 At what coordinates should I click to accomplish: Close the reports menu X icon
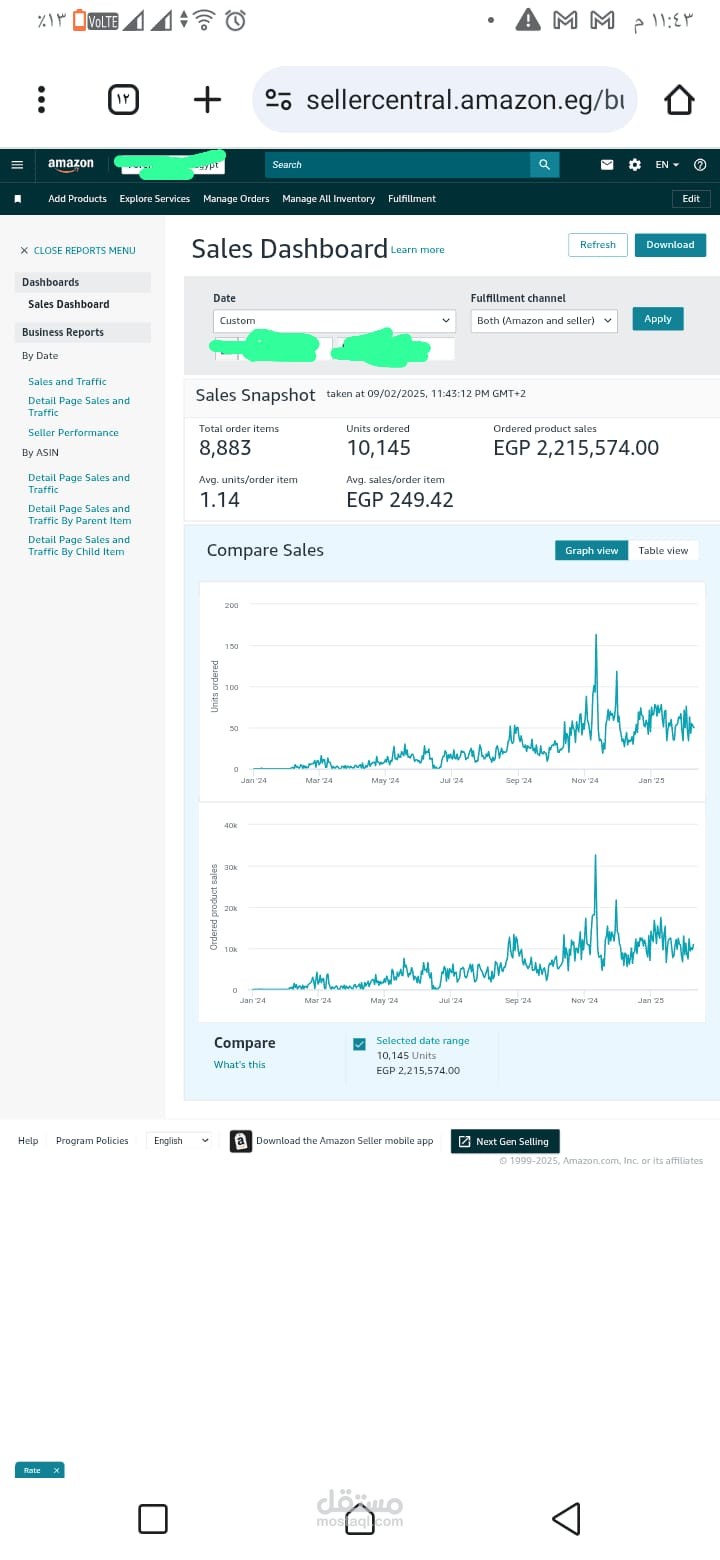(x=24, y=251)
